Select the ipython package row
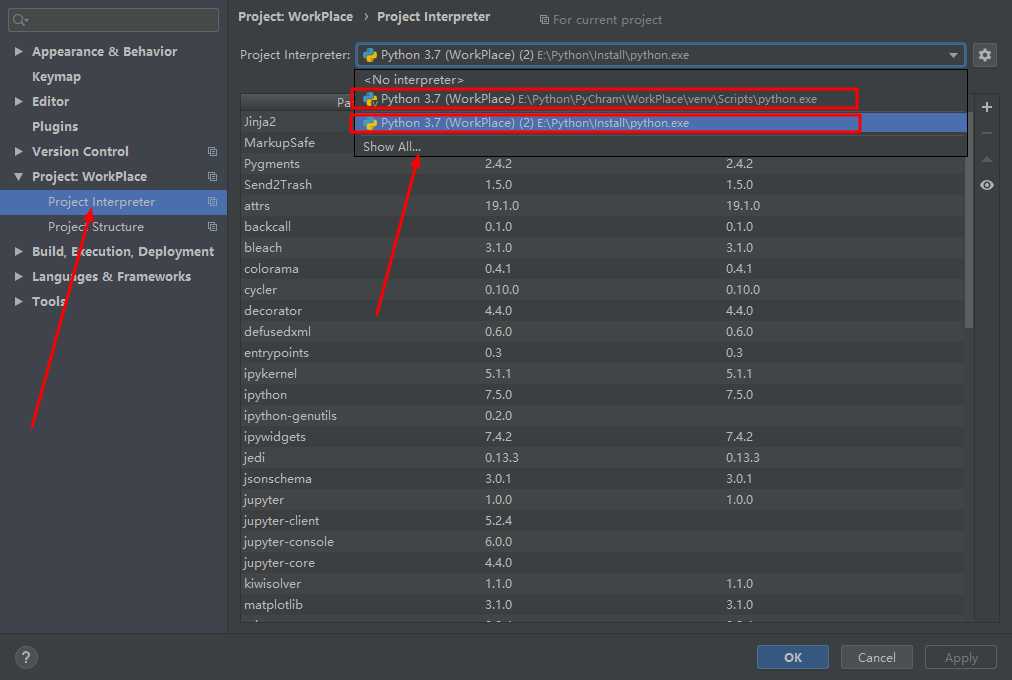Screen dimensions: 1012x680 pyautogui.click(x=603, y=395)
